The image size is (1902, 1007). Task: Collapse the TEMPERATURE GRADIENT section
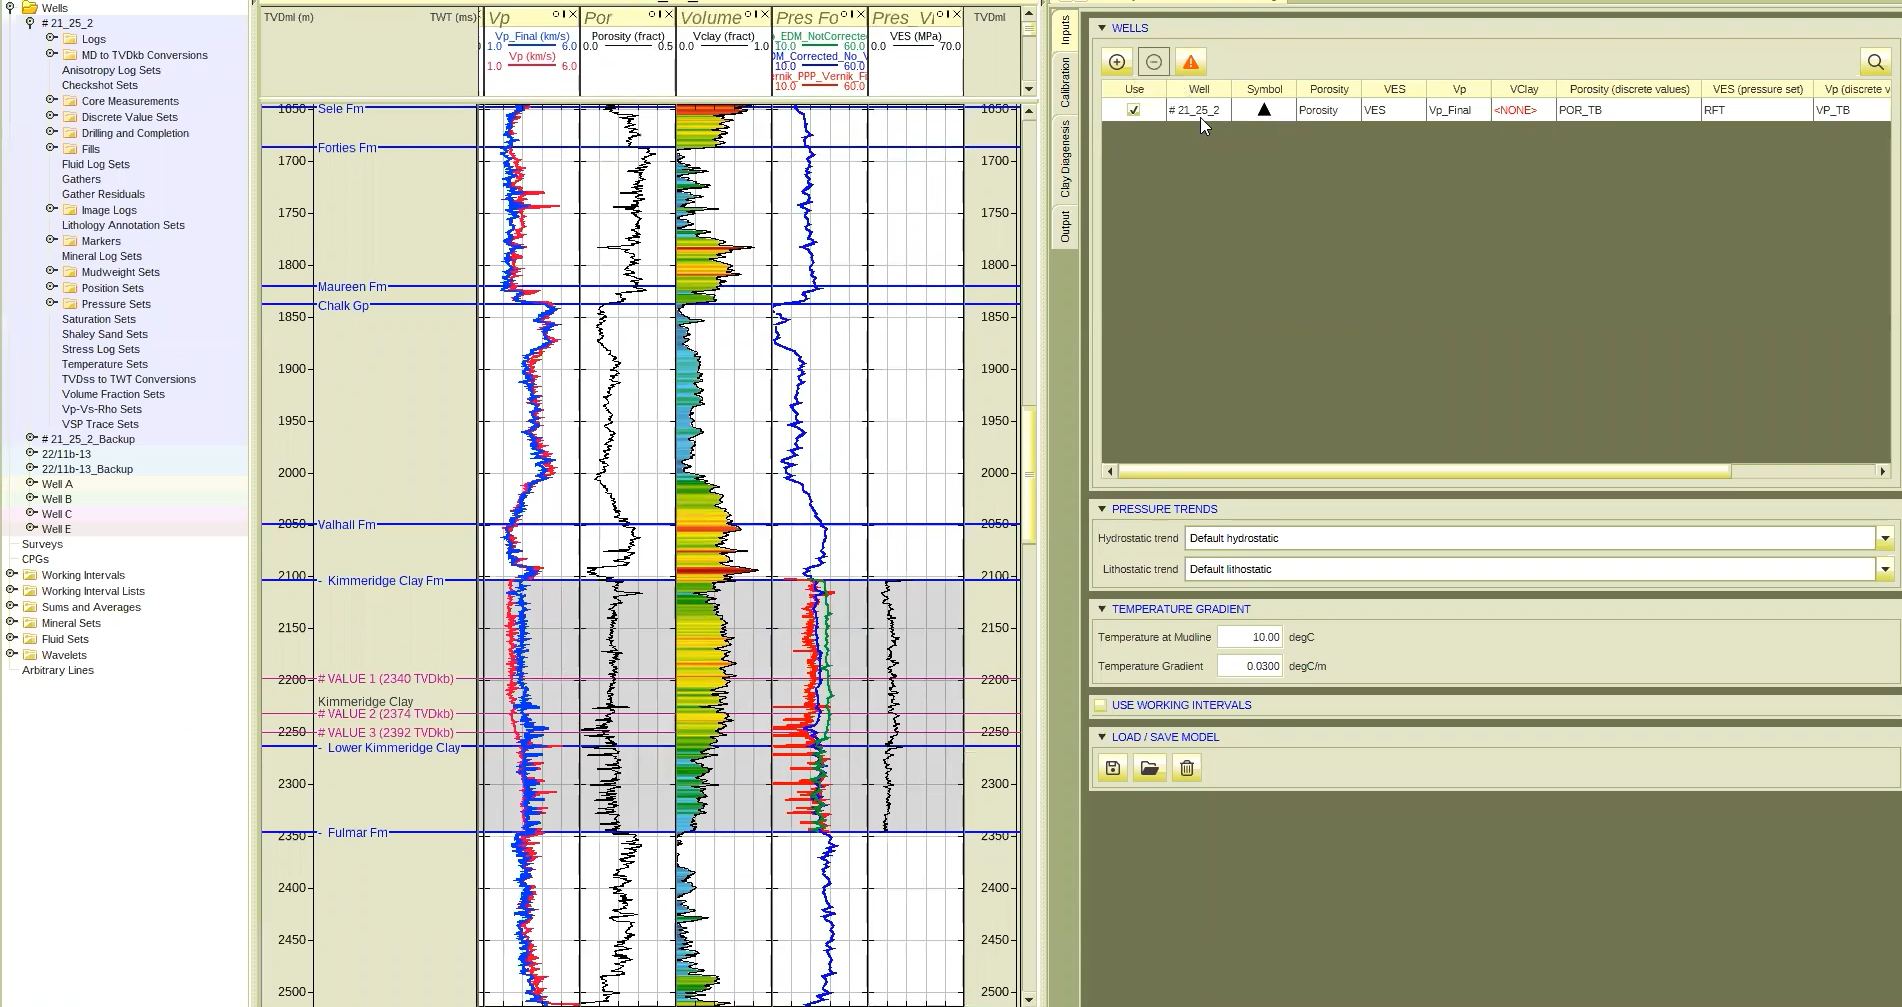coord(1102,609)
